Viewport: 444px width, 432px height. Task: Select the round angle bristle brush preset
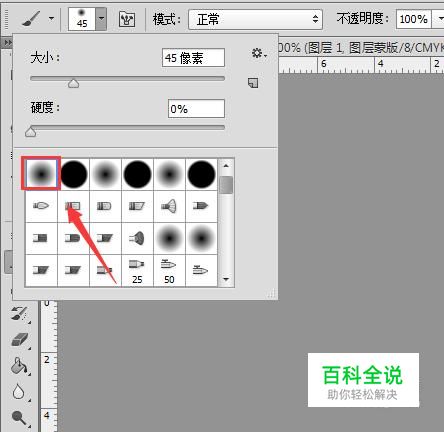(137, 206)
